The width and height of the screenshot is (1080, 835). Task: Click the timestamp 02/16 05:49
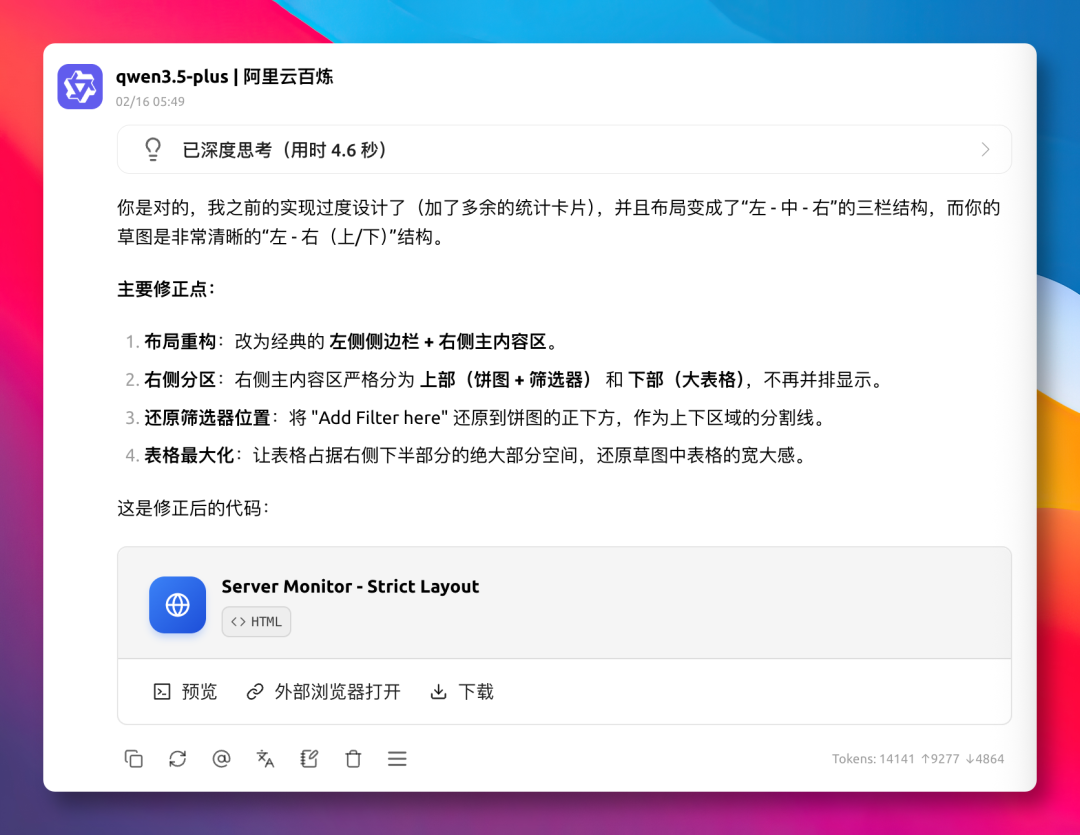tap(150, 102)
